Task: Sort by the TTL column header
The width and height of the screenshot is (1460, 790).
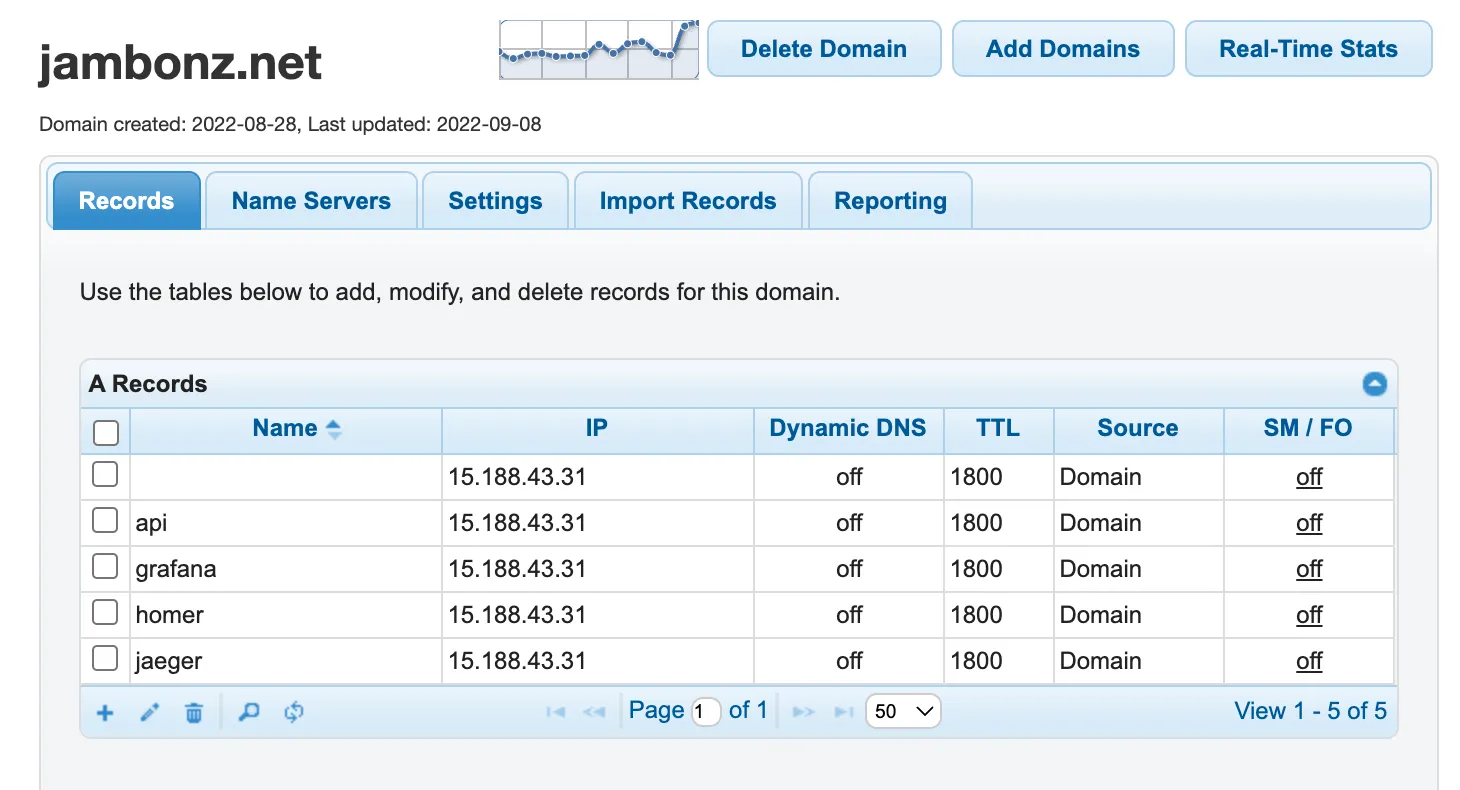Action: click(998, 429)
